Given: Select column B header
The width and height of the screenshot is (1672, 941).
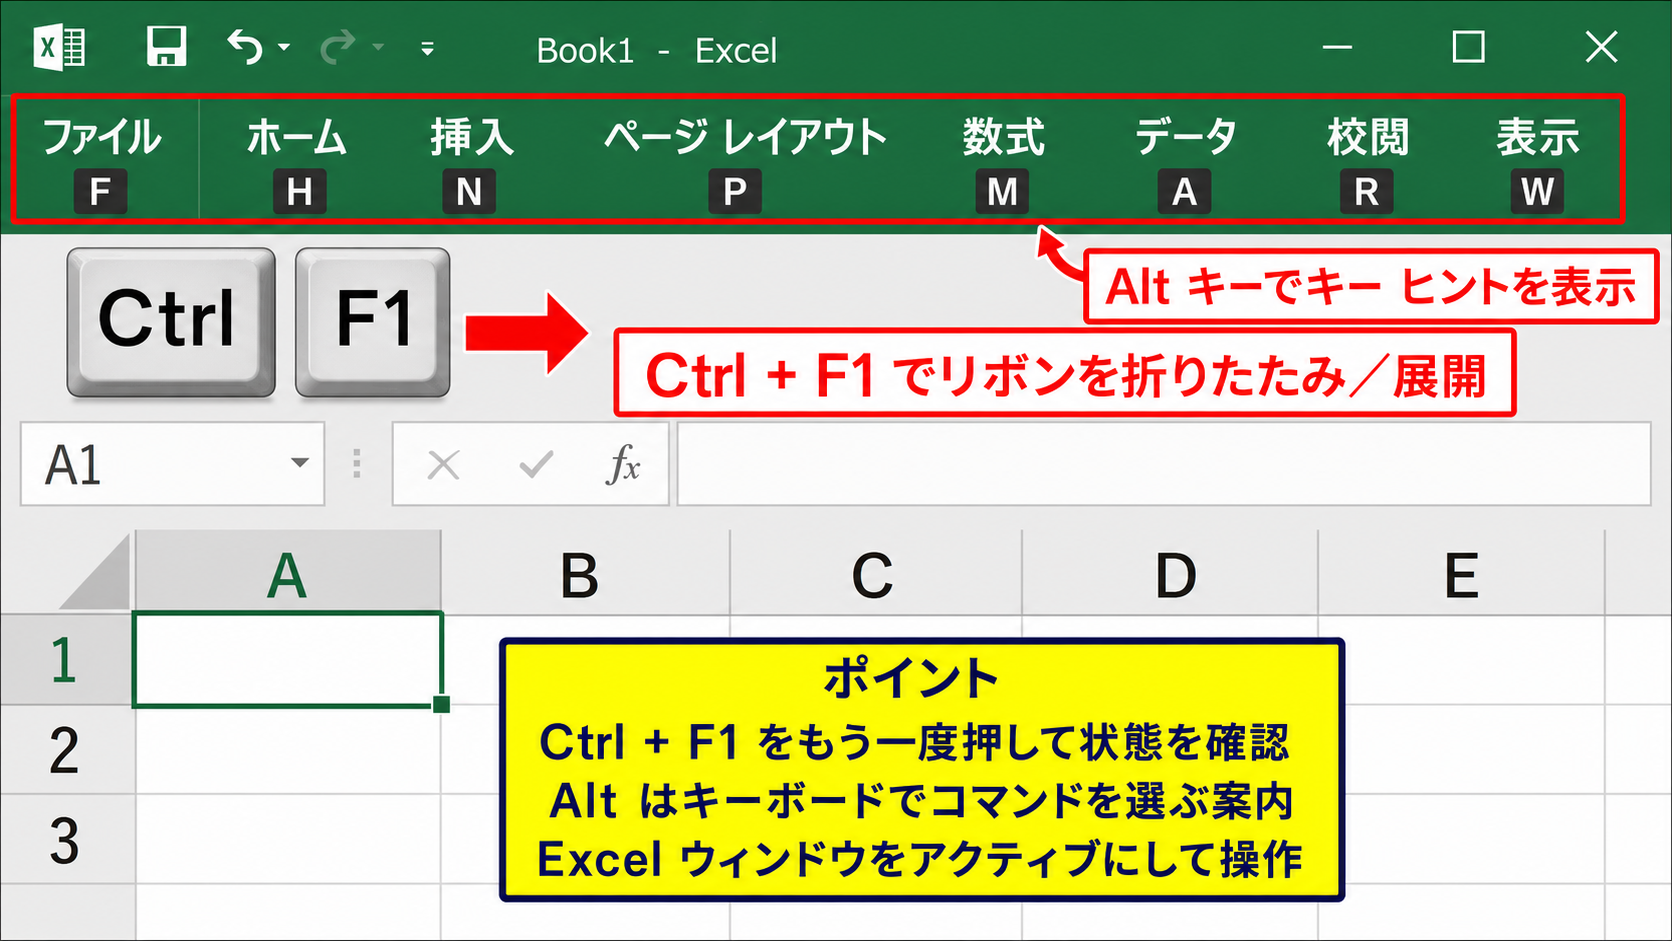Looking at the screenshot, I should tap(586, 574).
